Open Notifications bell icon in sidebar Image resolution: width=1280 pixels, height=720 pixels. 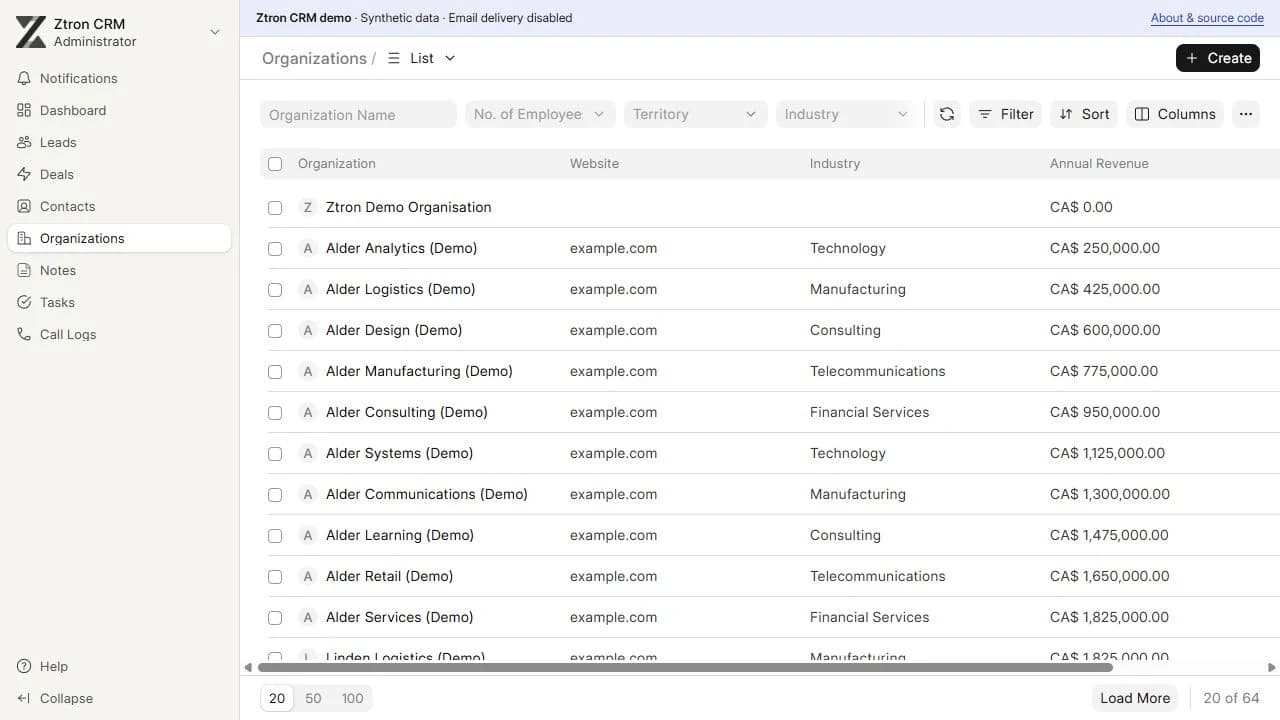click(x=24, y=78)
